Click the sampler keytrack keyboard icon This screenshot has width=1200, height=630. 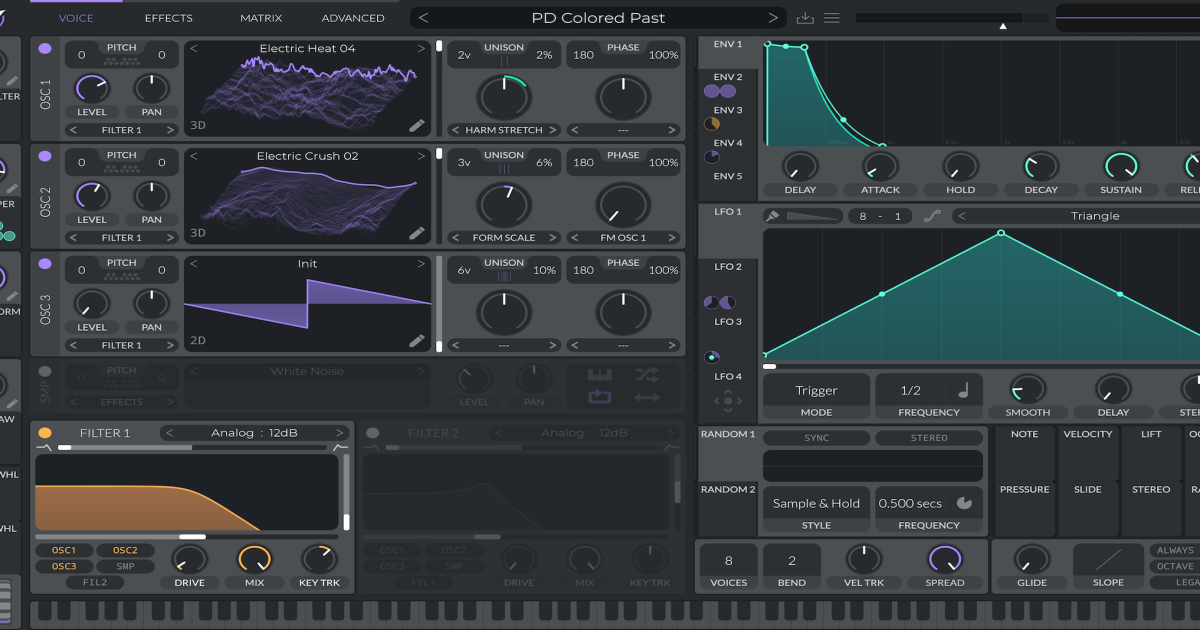[x=600, y=375]
